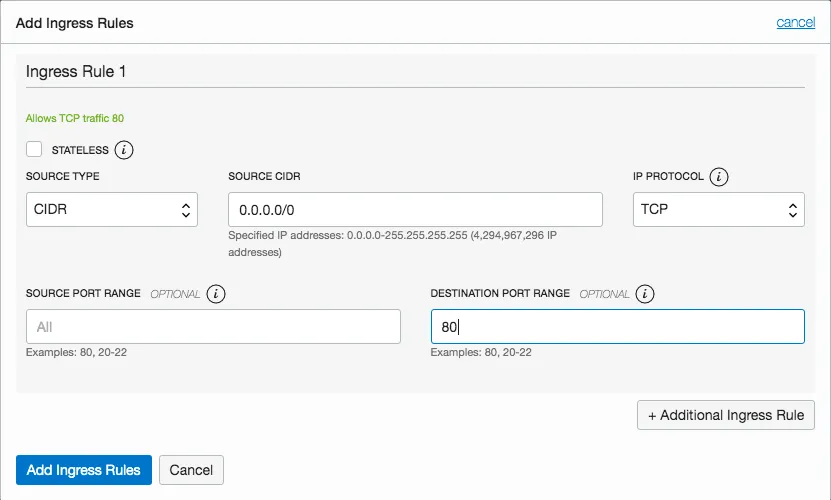The image size is (831, 500).
Task: Click the cancel link in the dialog header
Action: pyautogui.click(x=795, y=22)
